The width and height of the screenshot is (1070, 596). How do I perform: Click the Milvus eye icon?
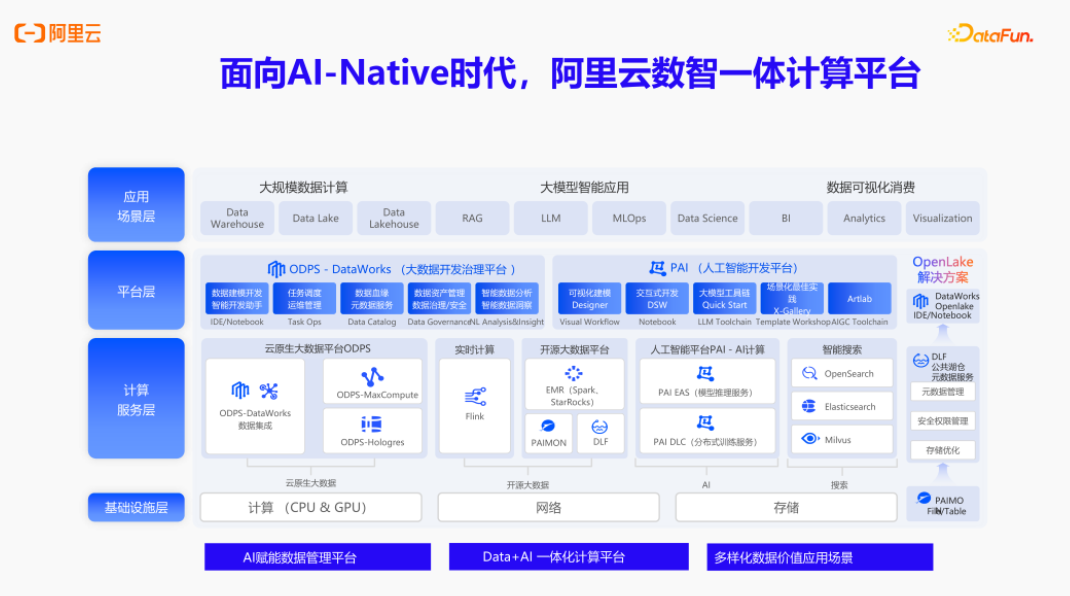809,438
